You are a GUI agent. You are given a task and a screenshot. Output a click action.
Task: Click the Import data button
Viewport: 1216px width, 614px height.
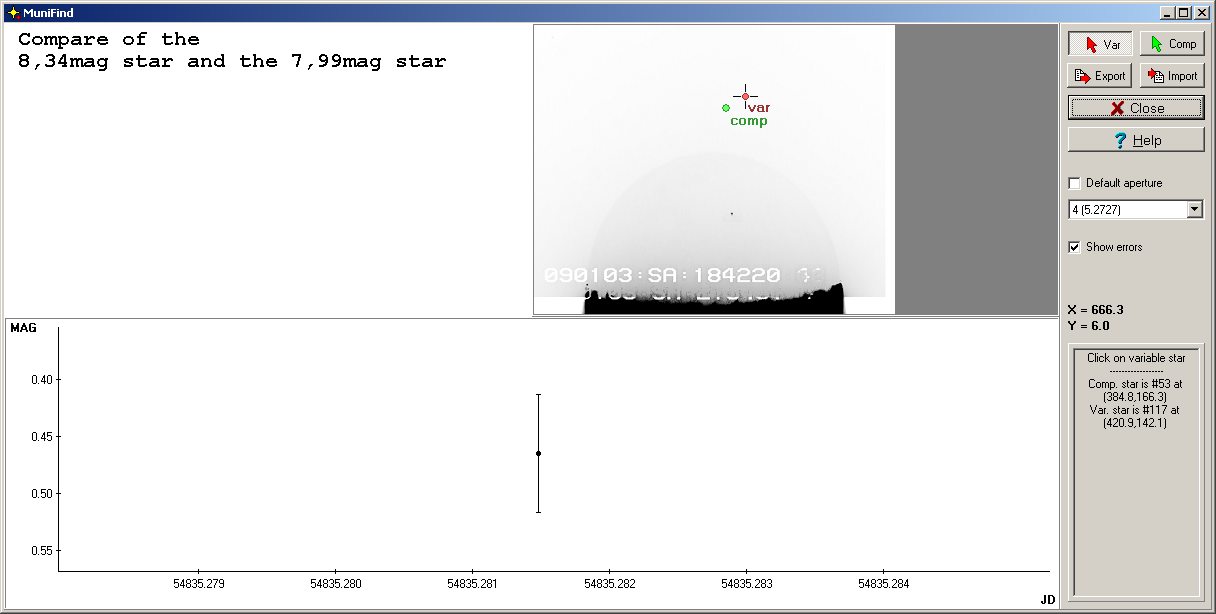[x=1172, y=76]
